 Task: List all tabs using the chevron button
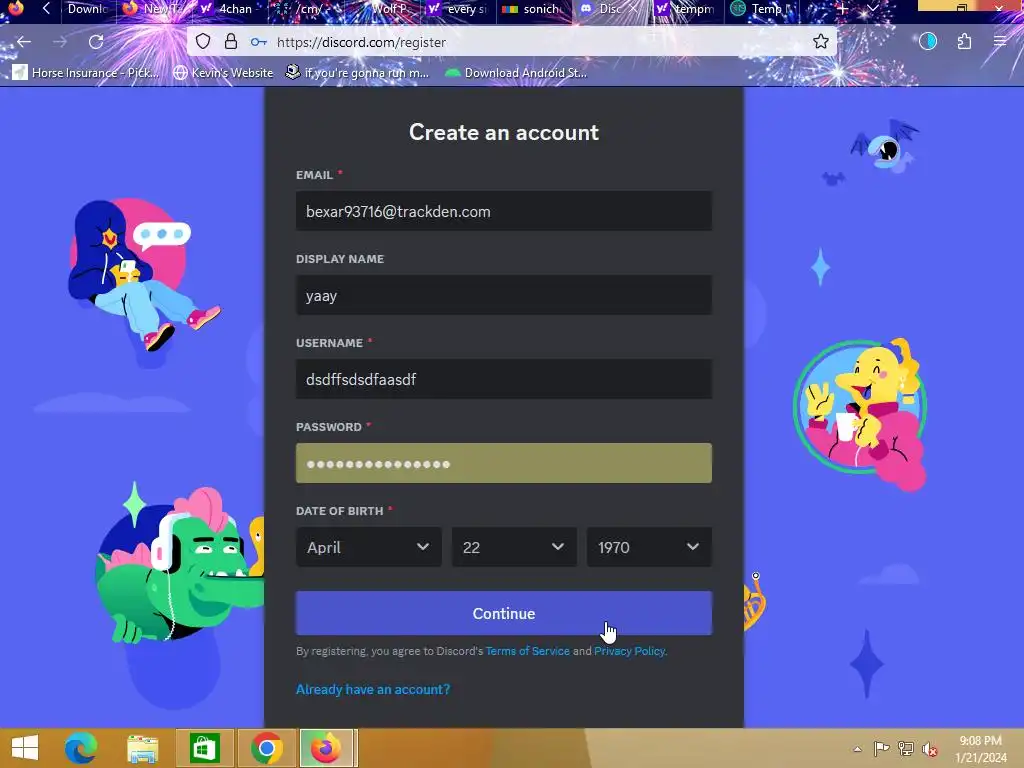872,9
